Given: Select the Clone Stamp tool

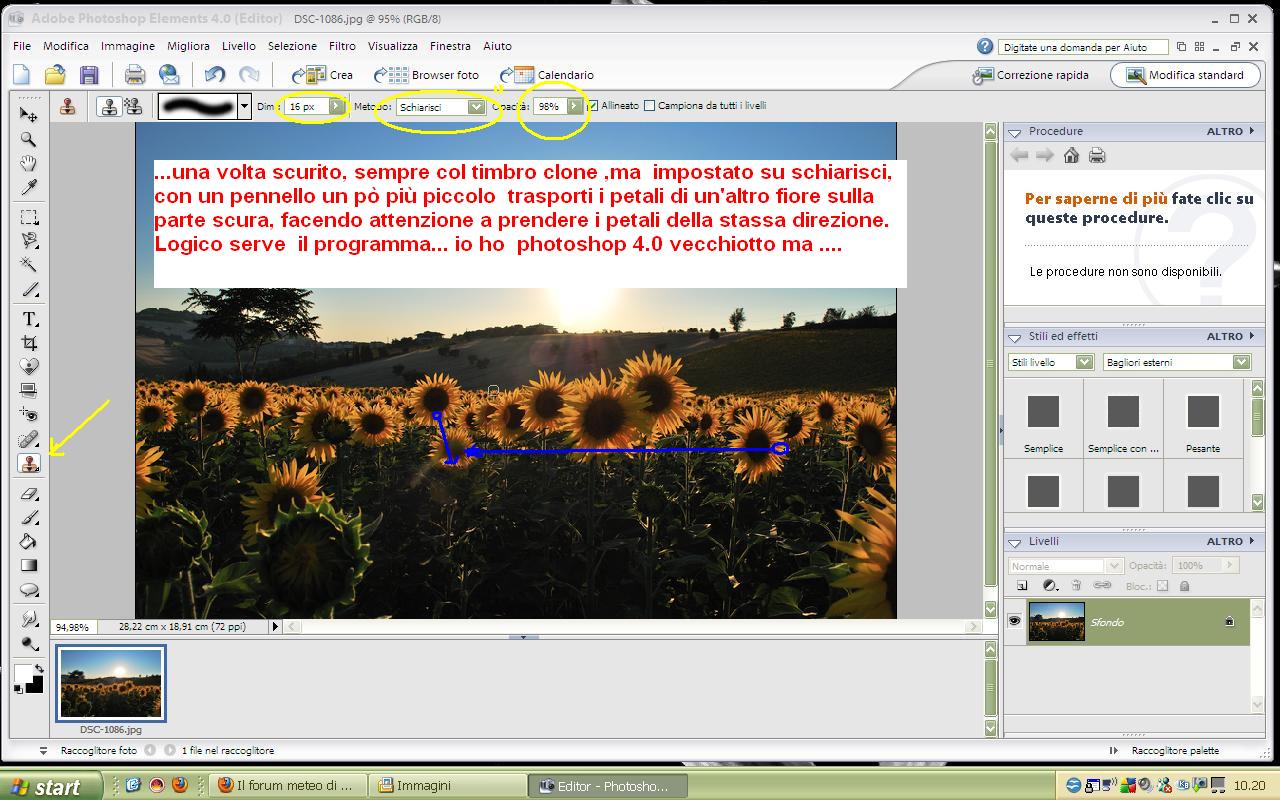Looking at the screenshot, I should pos(30,464).
